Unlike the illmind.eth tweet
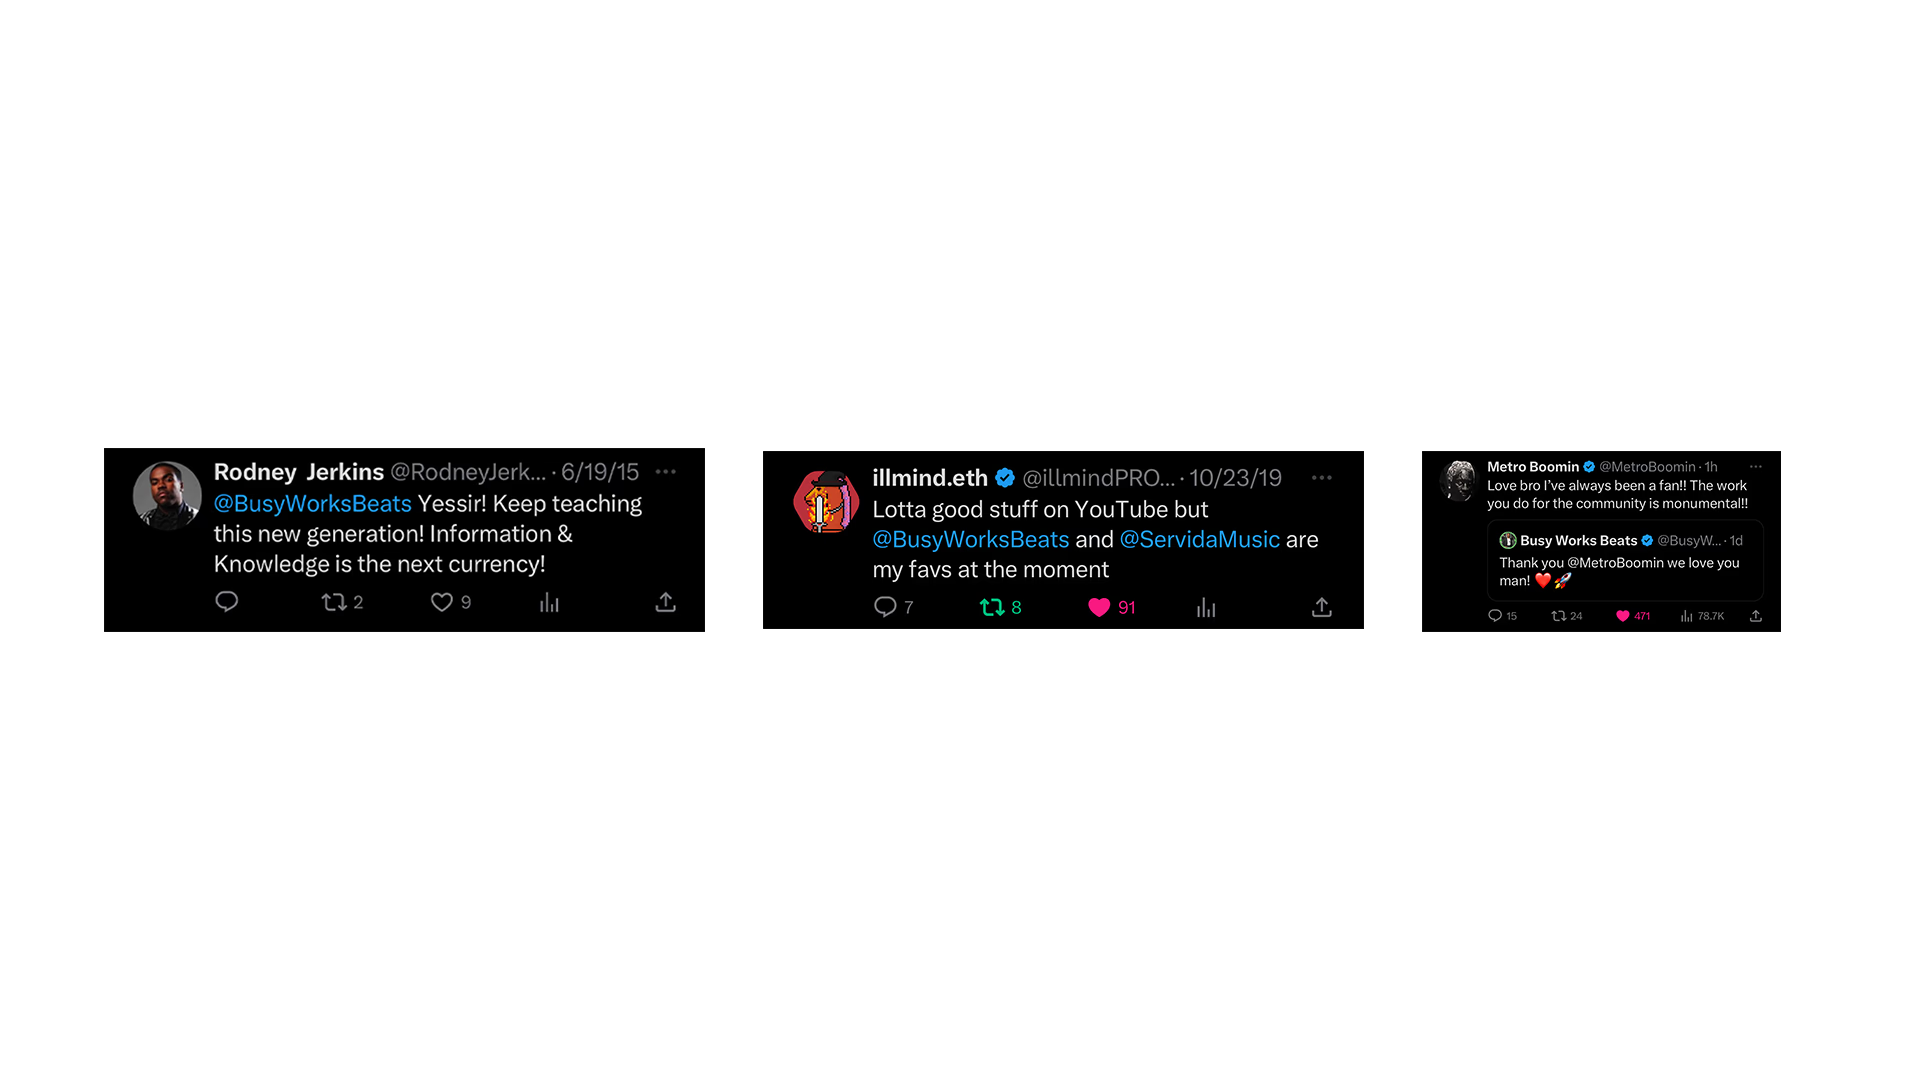Viewport: 1920px width, 1080px height. [1111, 607]
